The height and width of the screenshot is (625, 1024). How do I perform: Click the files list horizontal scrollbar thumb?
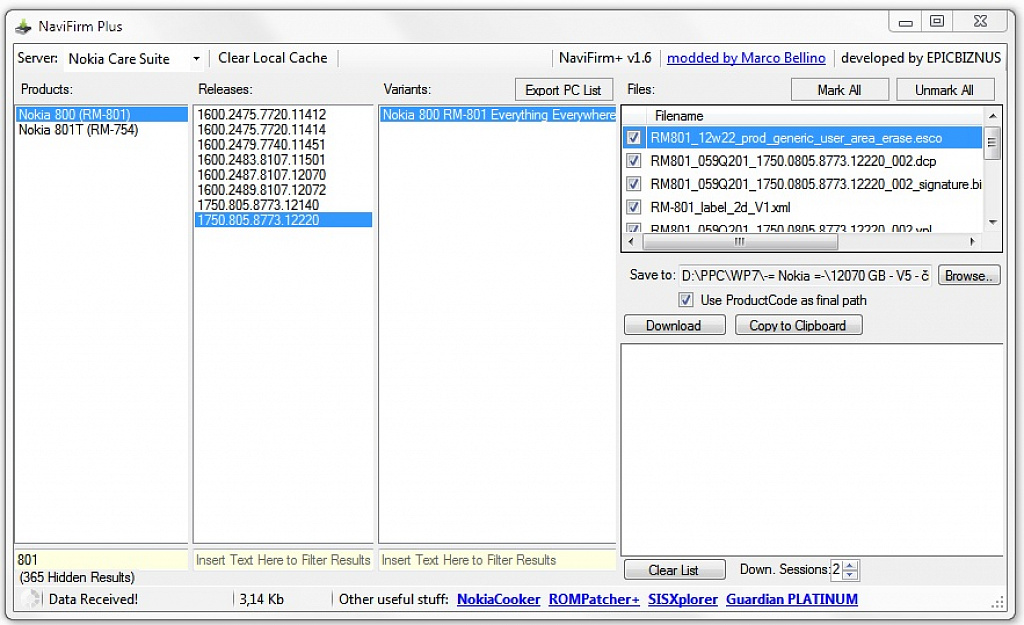pyautogui.click(x=740, y=242)
